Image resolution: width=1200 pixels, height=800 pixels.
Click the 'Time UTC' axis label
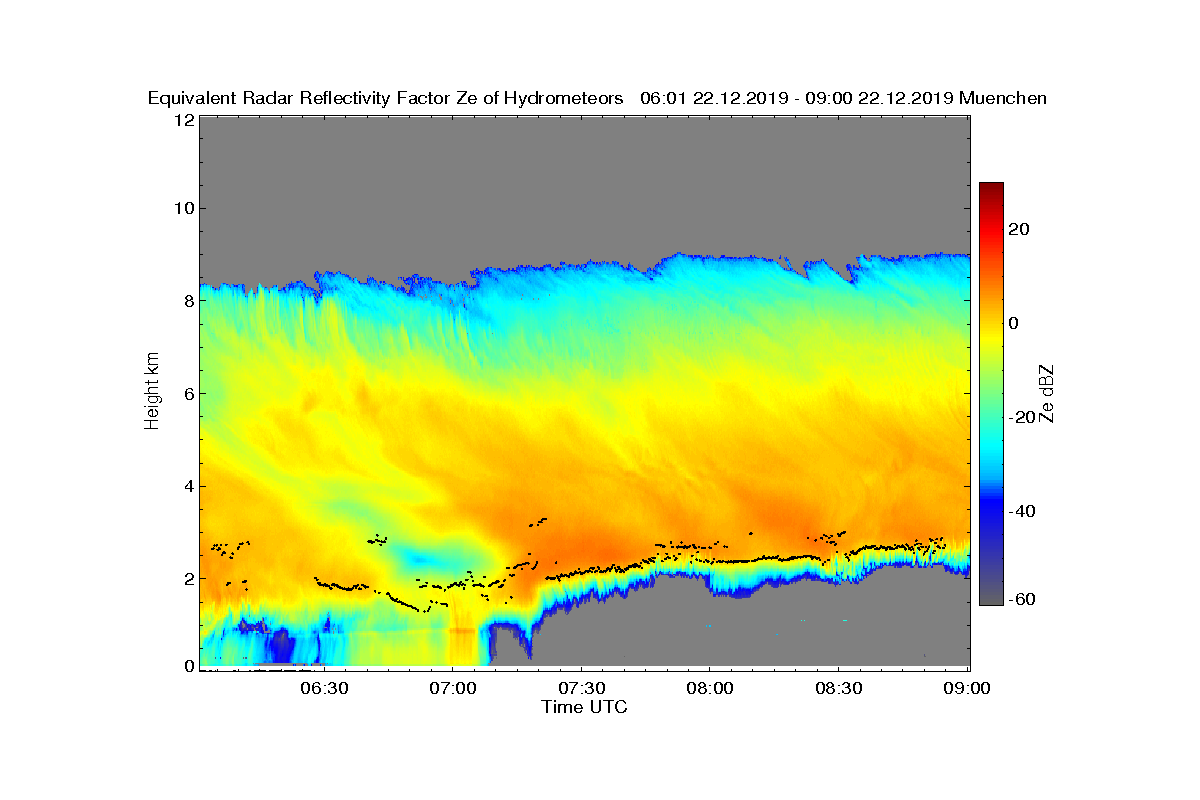585,707
